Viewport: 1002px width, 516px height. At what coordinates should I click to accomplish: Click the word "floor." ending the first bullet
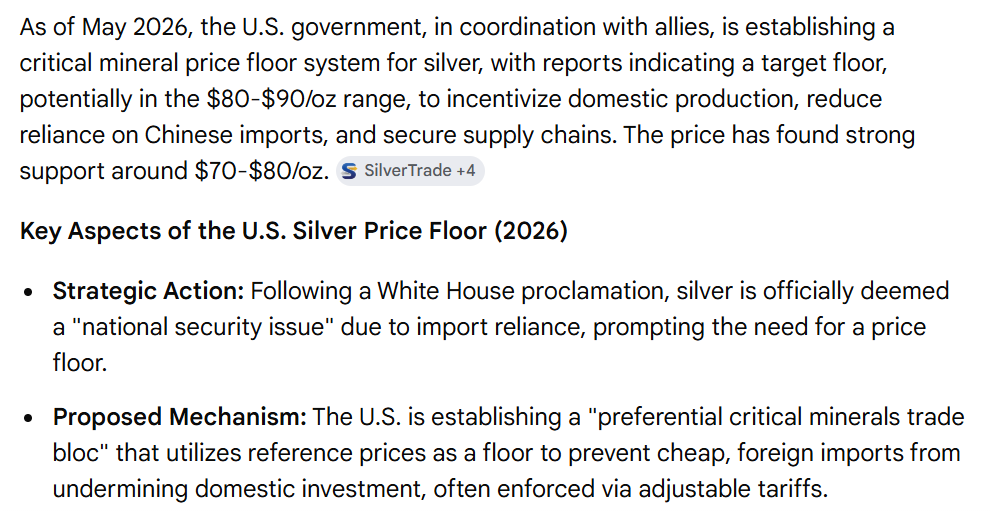[x=80, y=363]
